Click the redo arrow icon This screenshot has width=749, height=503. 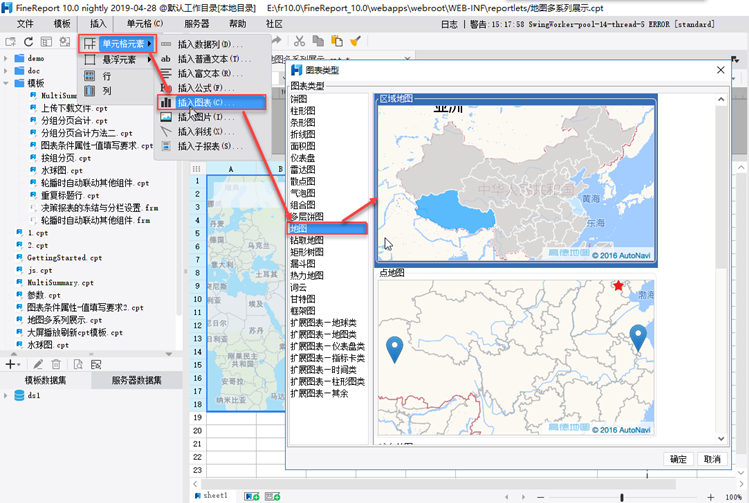click(277, 41)
